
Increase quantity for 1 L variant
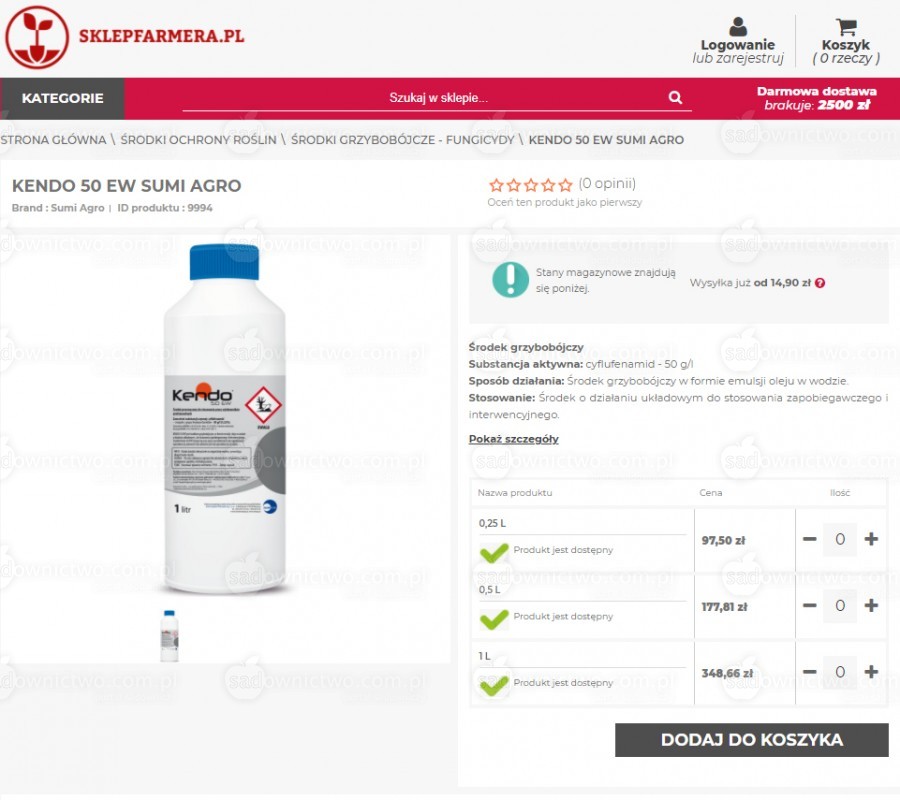[x=871, y=671]
